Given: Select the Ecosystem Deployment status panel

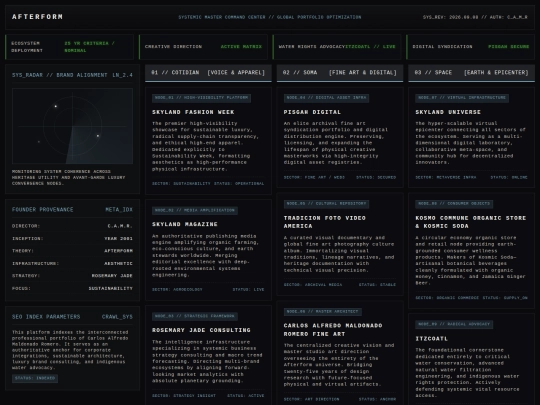Looking at the screenshot, I should coord(70,47).
